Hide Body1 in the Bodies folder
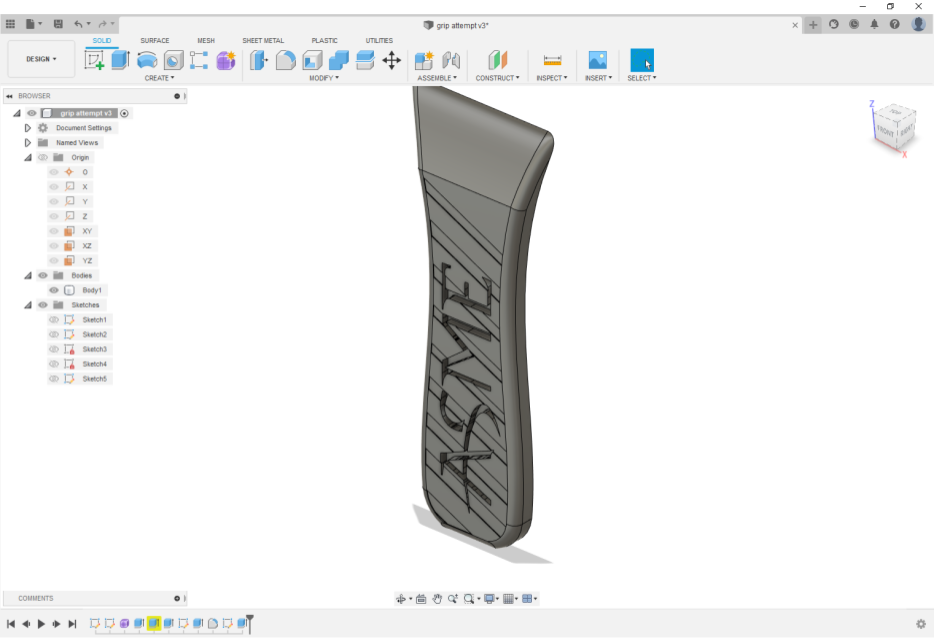This screenshot has height=638, width=934. coord(54,290)
